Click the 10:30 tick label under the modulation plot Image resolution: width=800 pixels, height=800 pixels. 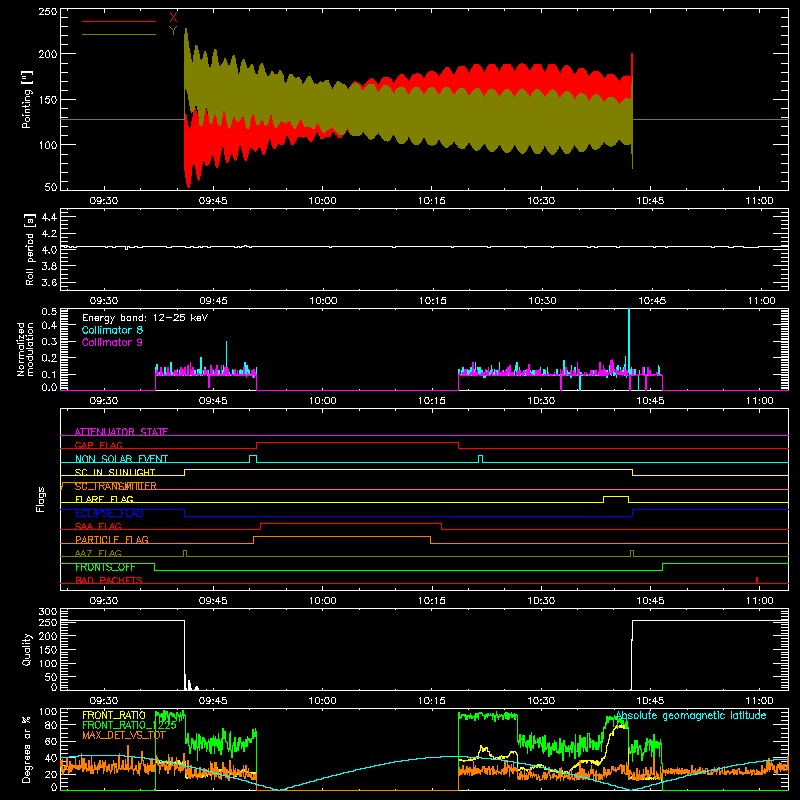(x=541, y=401)
